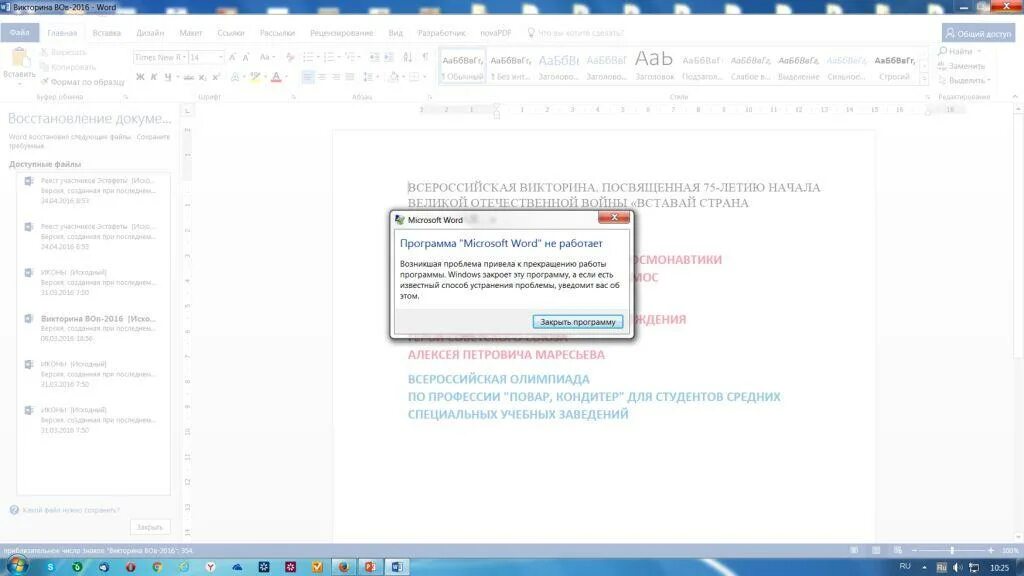Click the numbered list icon
1024x576 pixels.
[329, 57]
